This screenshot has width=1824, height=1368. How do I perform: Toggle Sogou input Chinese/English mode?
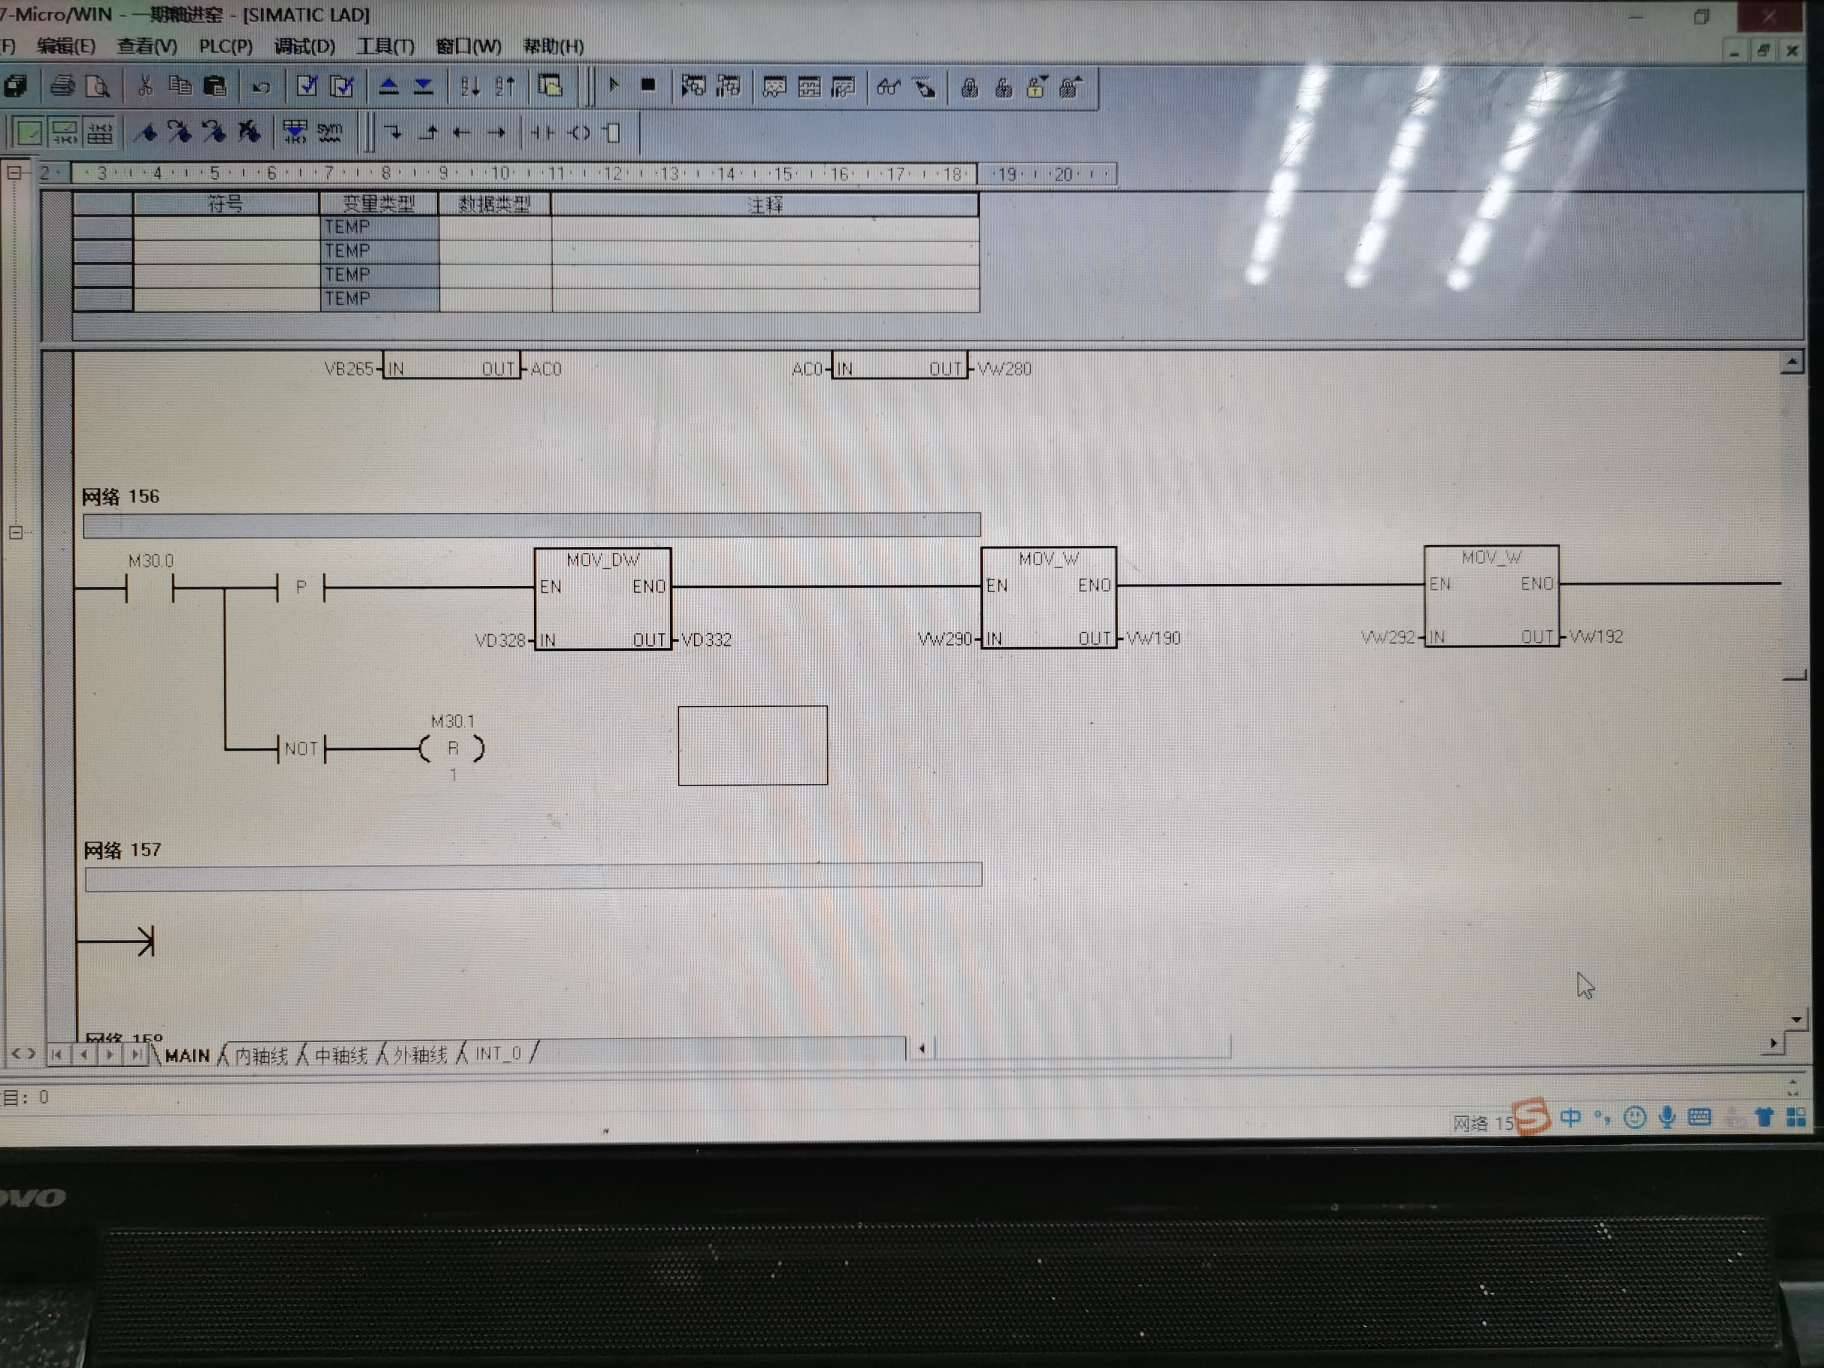tap(1571, 1117)
